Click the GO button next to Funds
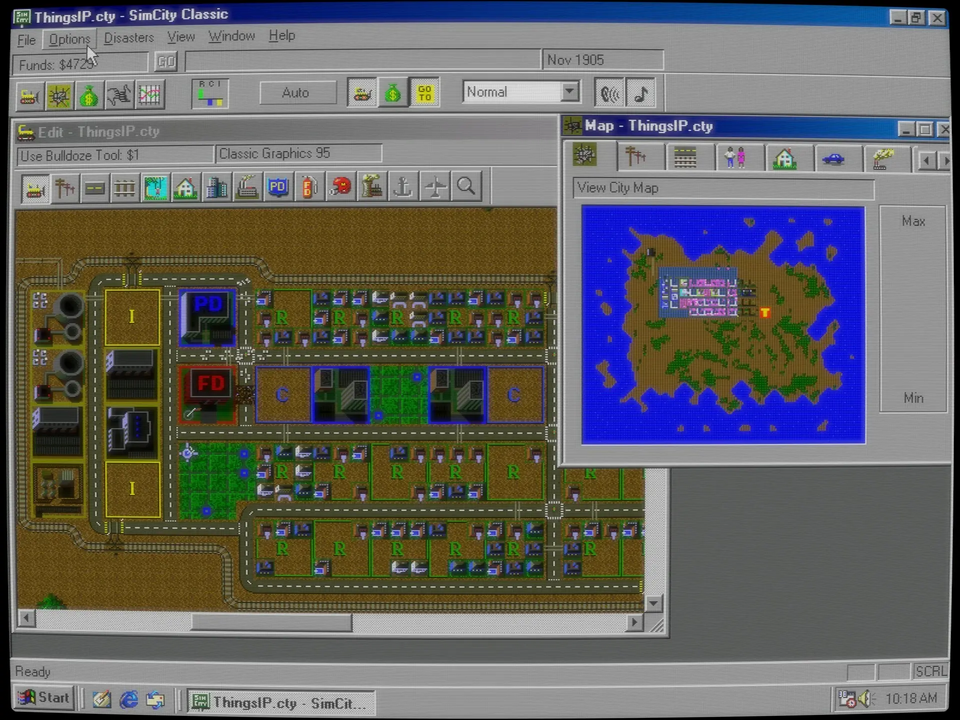The image size is (960, 720). [x=165, y=61]
